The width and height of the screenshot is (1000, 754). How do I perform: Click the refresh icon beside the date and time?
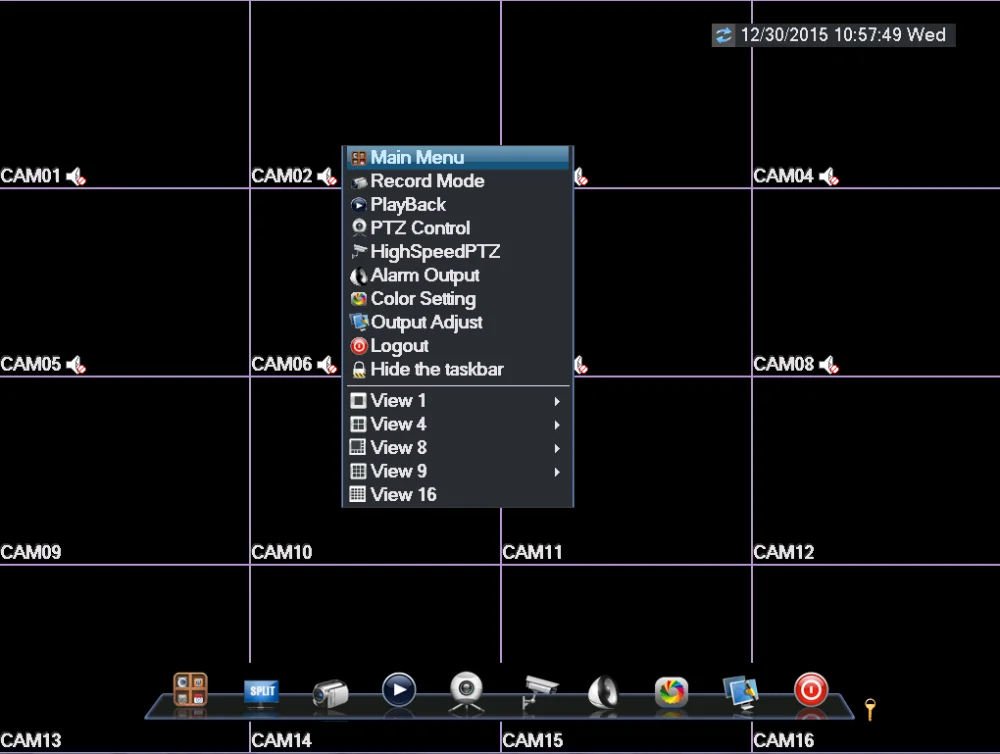coord(724,35)
